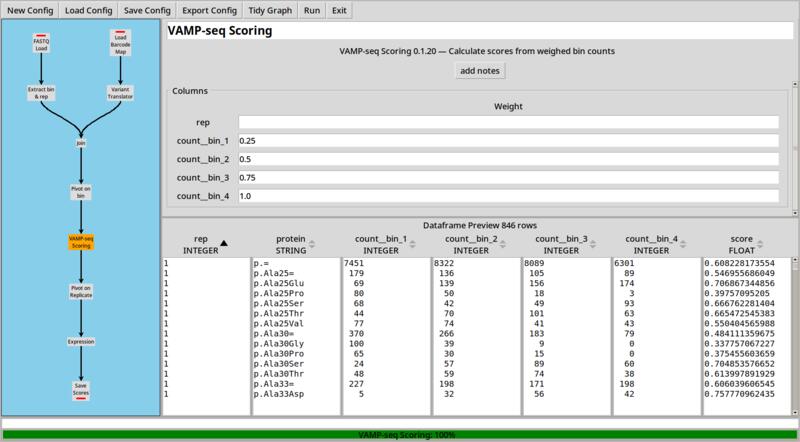Select protein cell p.Ala30Thr
Image resolution: width=800 pixels, height=442 pixels.
pyautogui.click(x=279, y=374)
